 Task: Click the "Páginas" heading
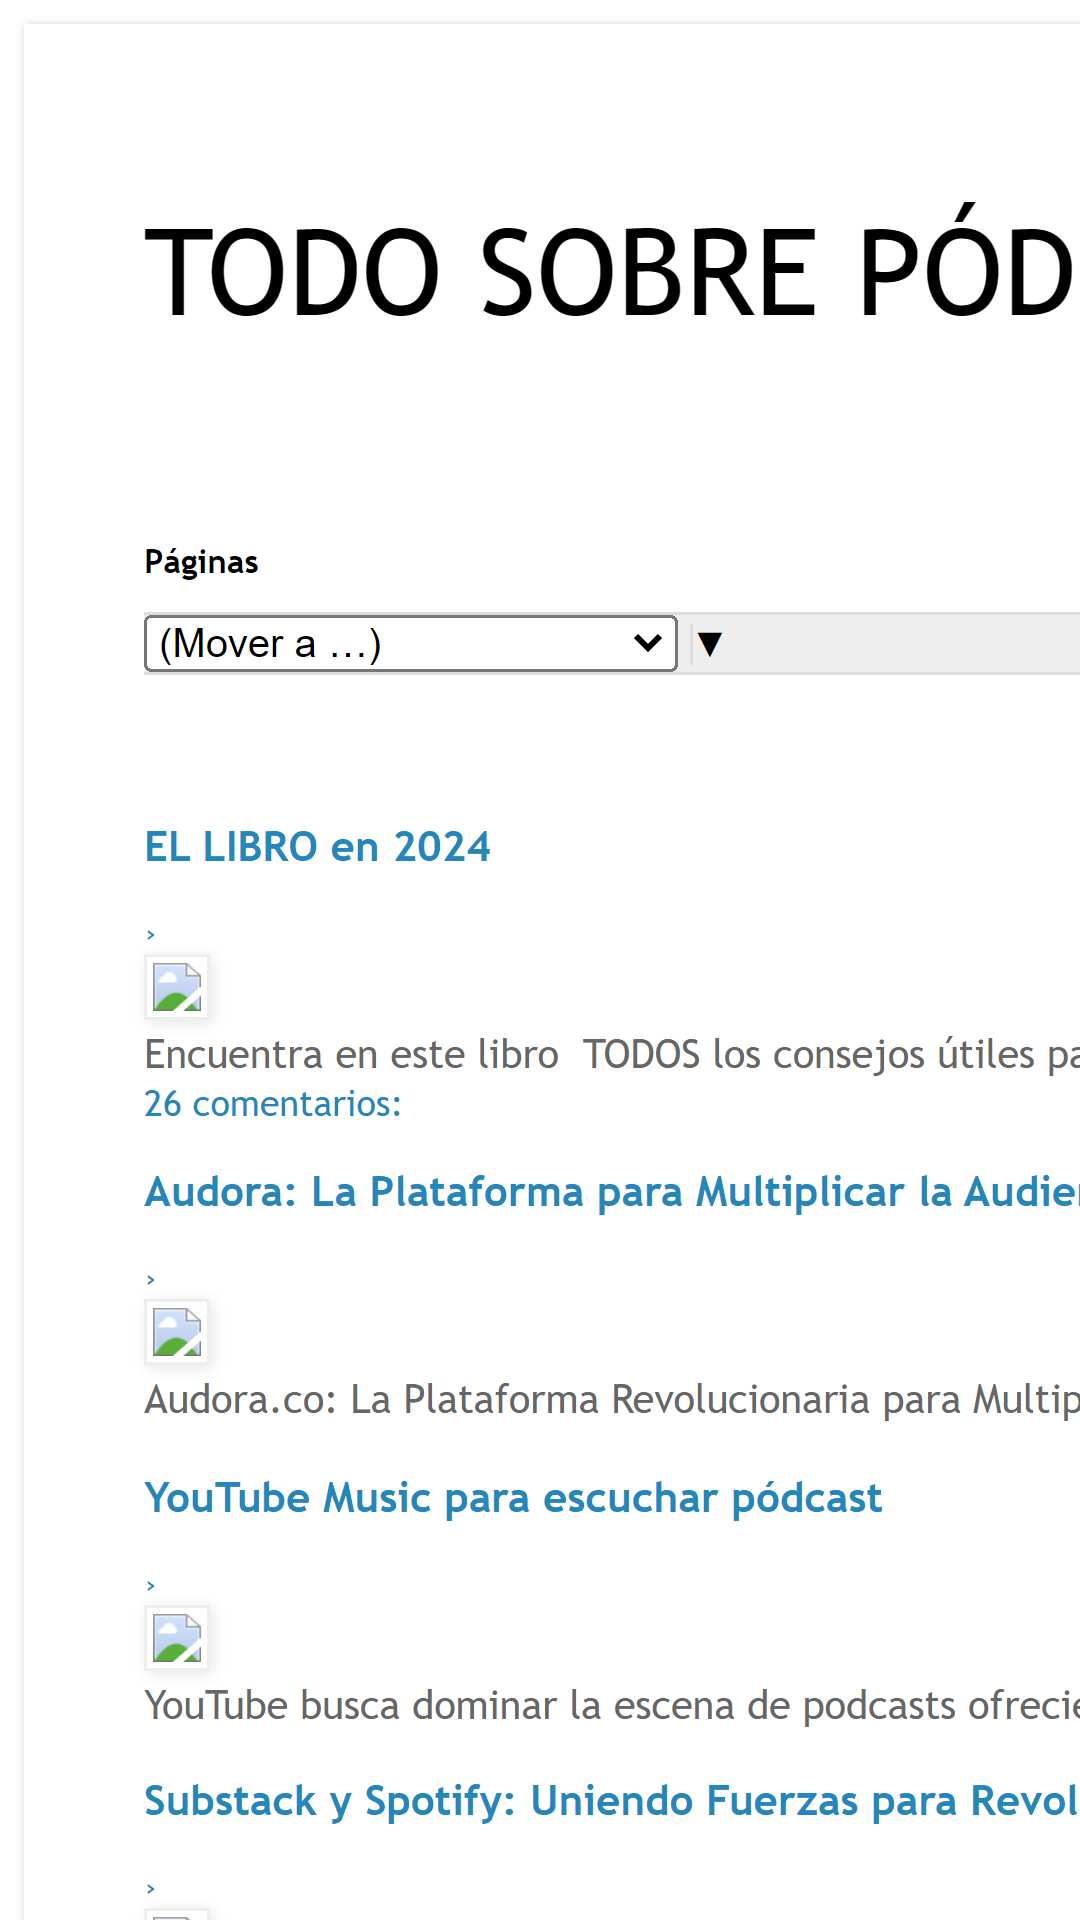click(x=202, y=562)
